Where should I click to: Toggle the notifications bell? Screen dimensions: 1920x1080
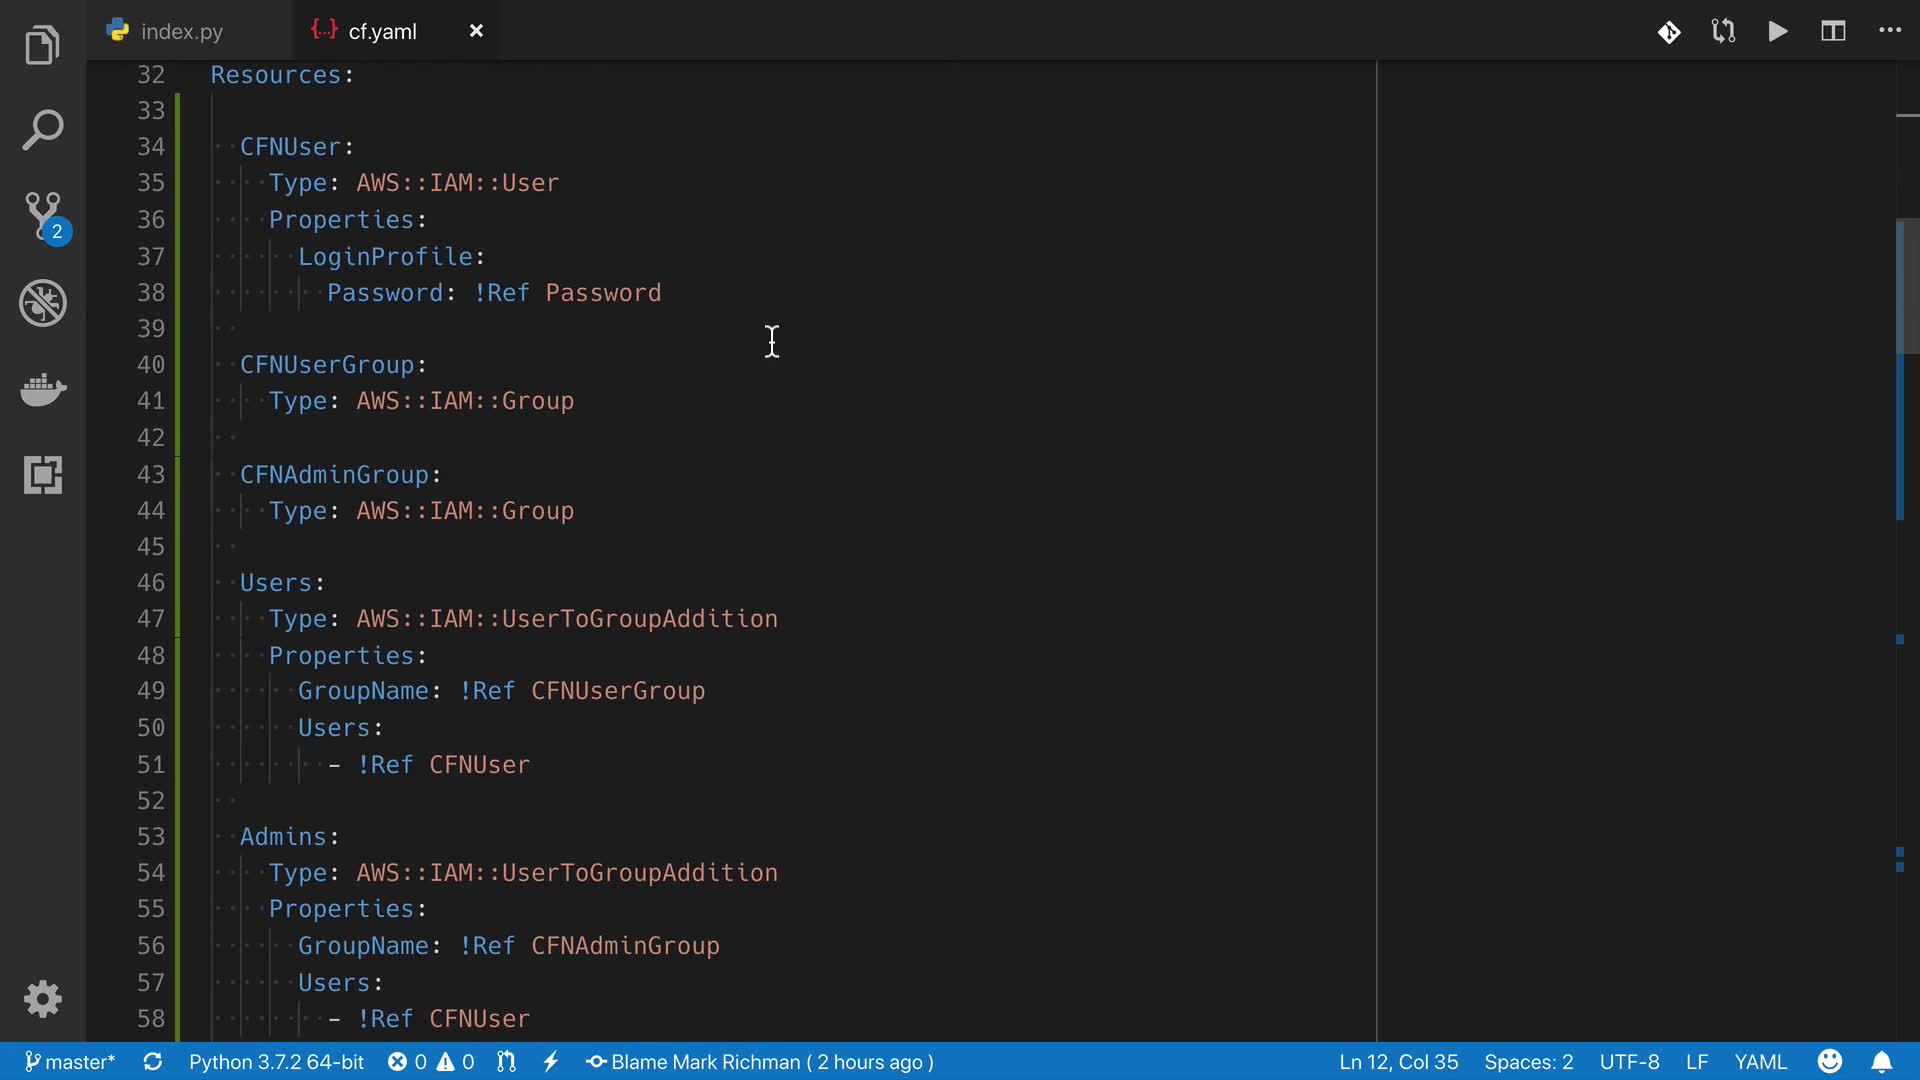[1881, 1062]
